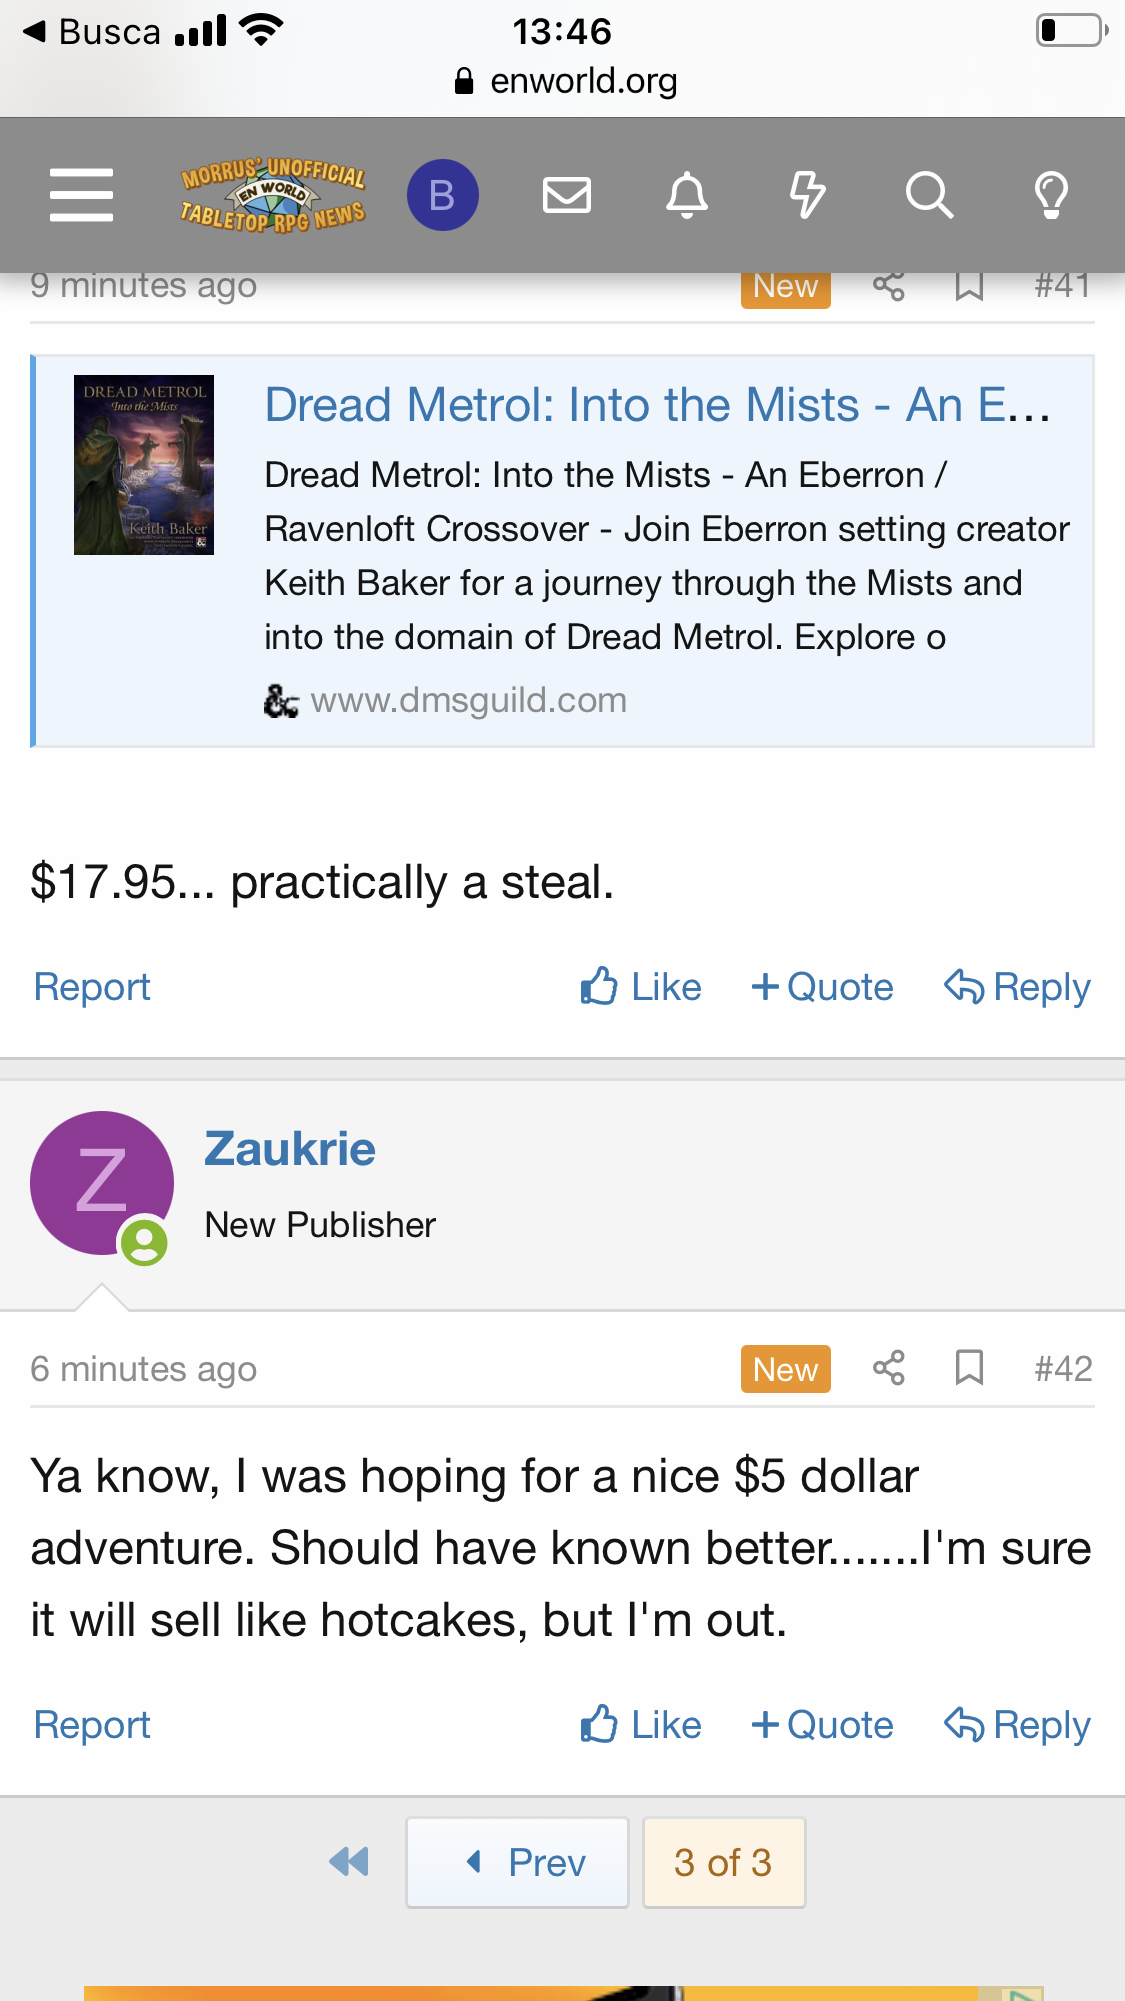Quote Zaukrie's post
This screenshot has height=2001, width=1125.
[822, 1725]
